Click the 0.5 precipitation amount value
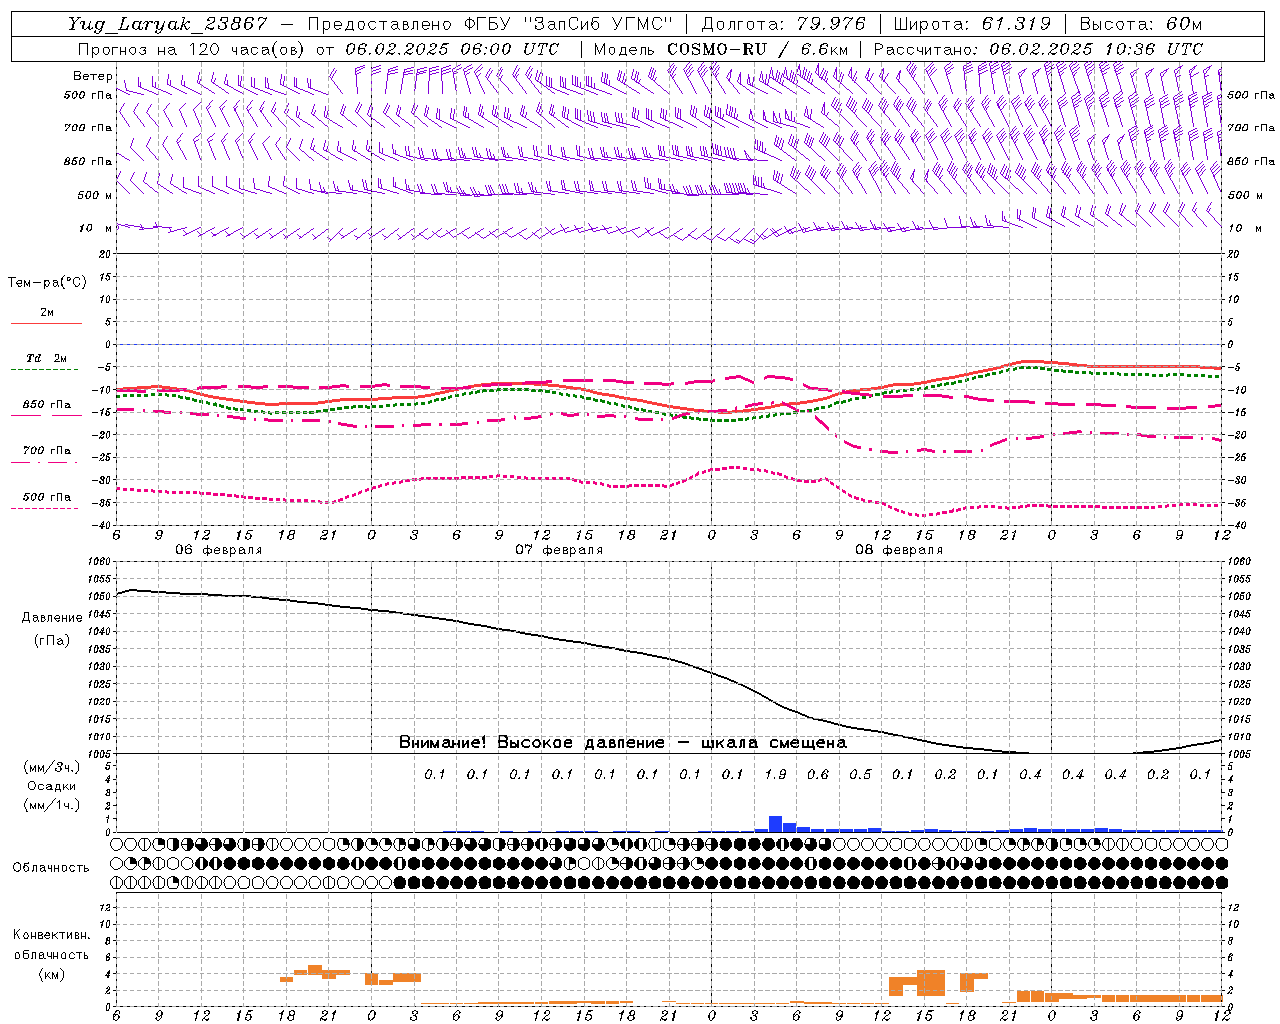This screenshot has height=1024, width=1280. (x=860, y=775)
